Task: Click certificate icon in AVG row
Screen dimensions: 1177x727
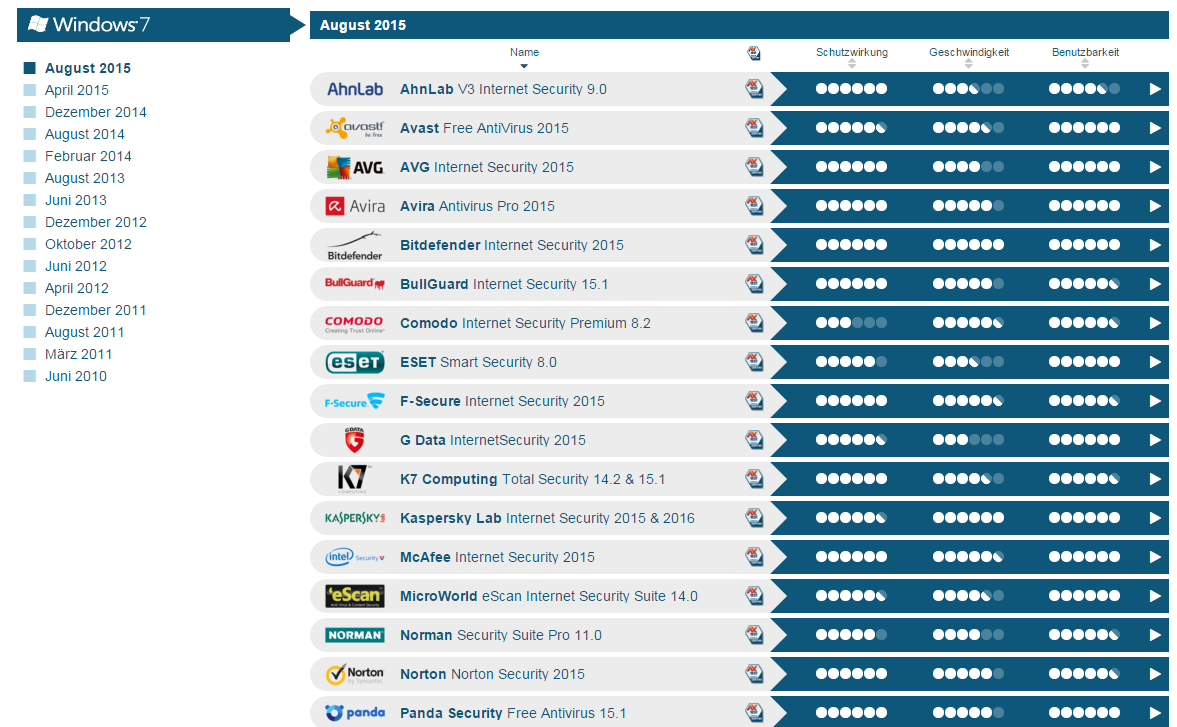Action: point(754,167)
